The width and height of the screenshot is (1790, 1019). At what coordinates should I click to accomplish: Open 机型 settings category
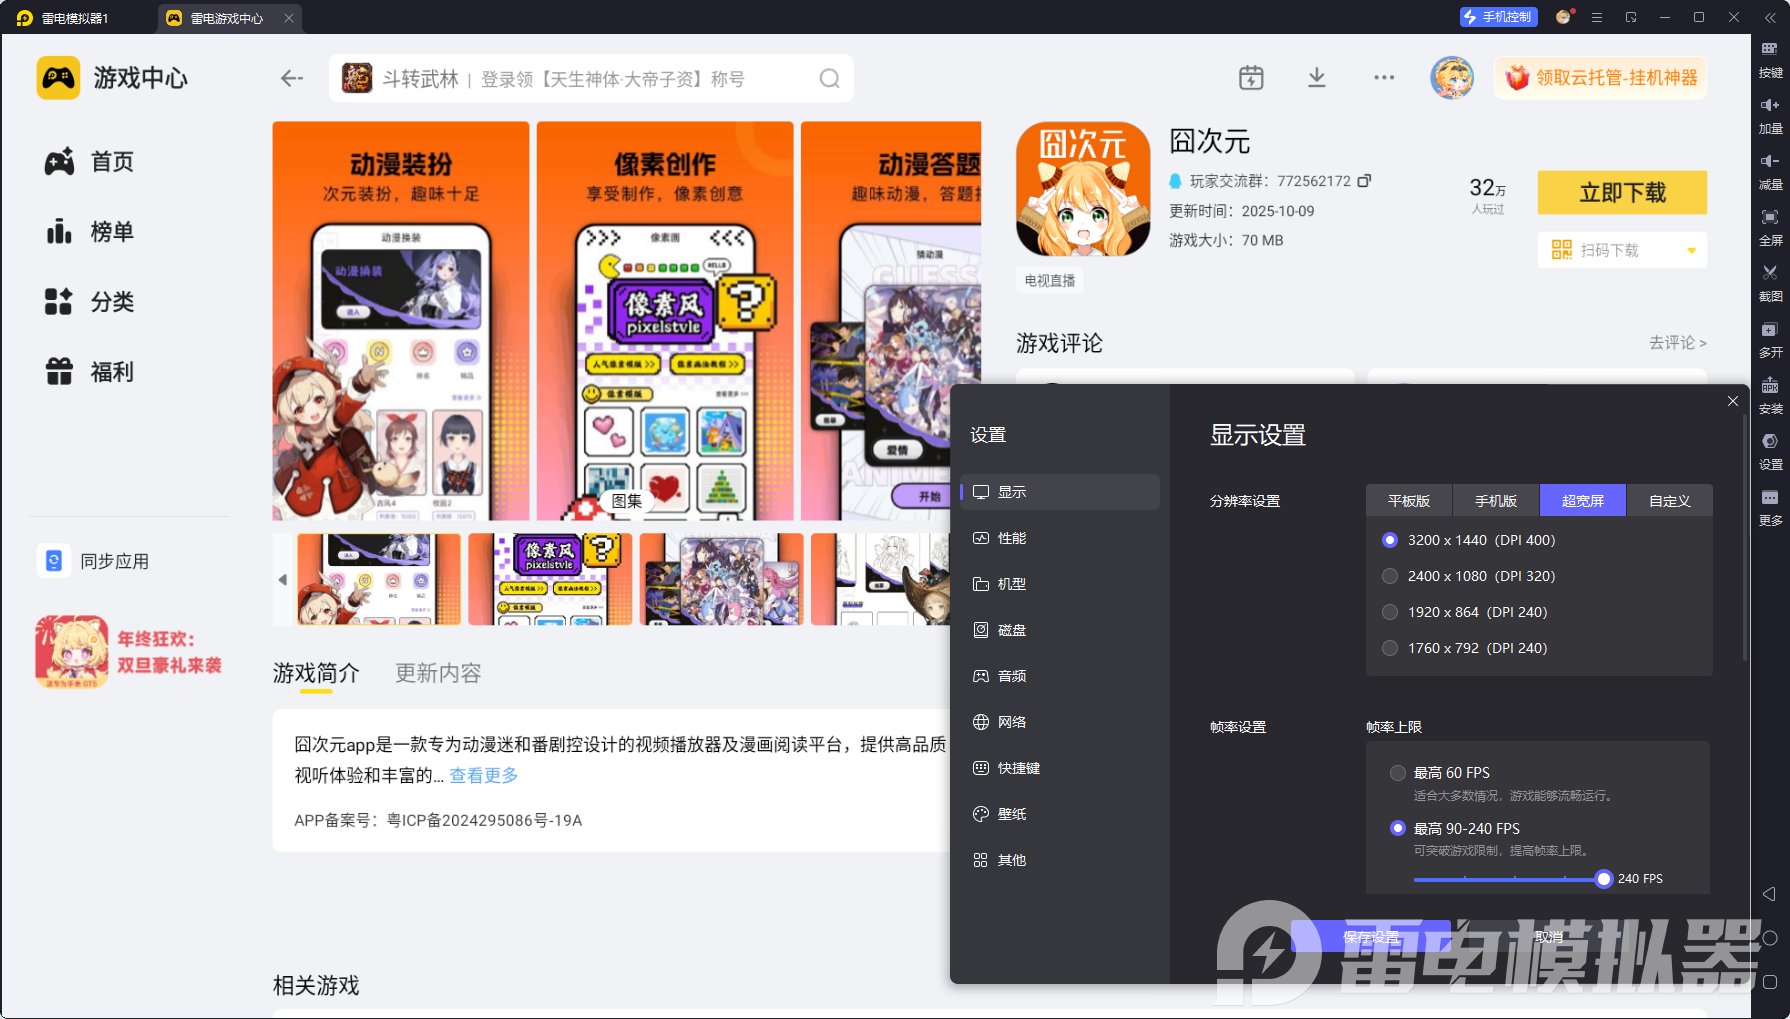click(1060, 584)
